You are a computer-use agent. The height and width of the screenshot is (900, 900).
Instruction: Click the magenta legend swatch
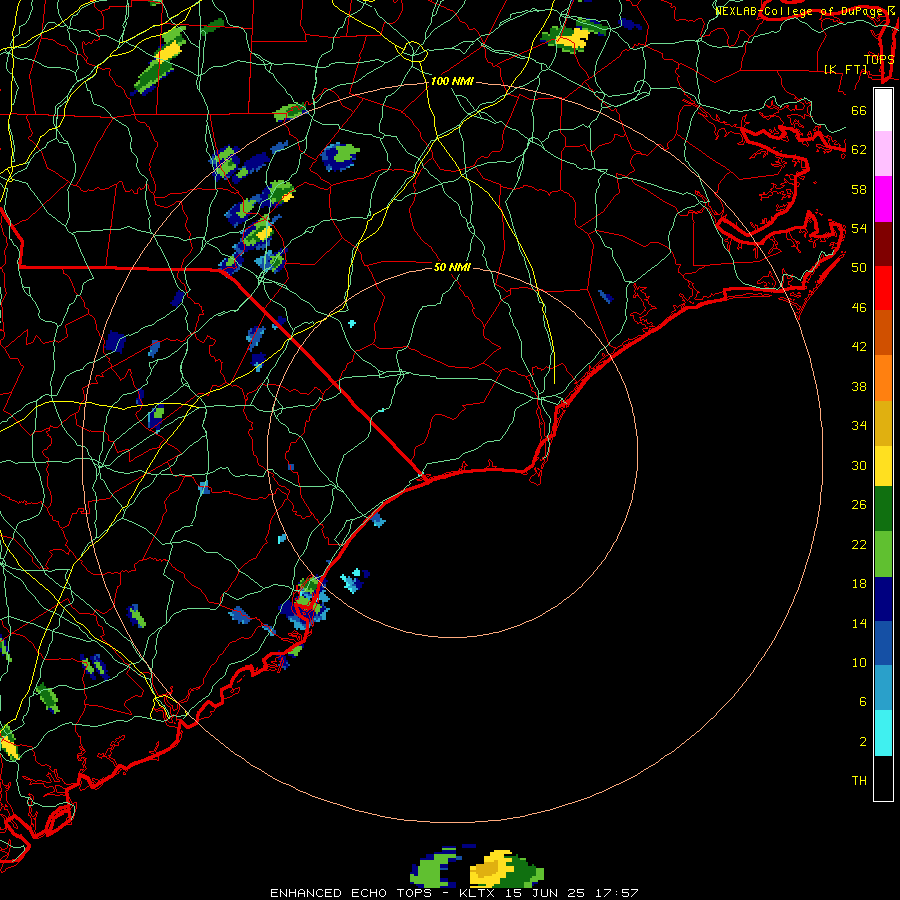click(883, 199)
